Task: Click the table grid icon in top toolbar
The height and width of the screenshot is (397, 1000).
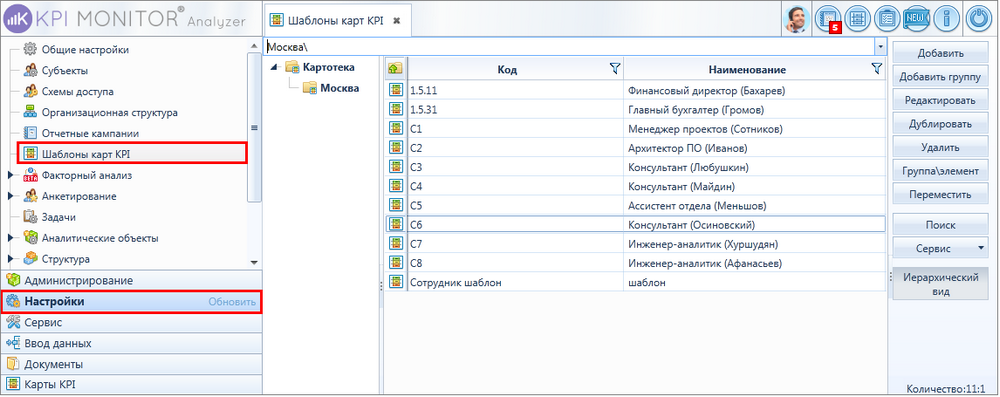Action: pos(858,18)
